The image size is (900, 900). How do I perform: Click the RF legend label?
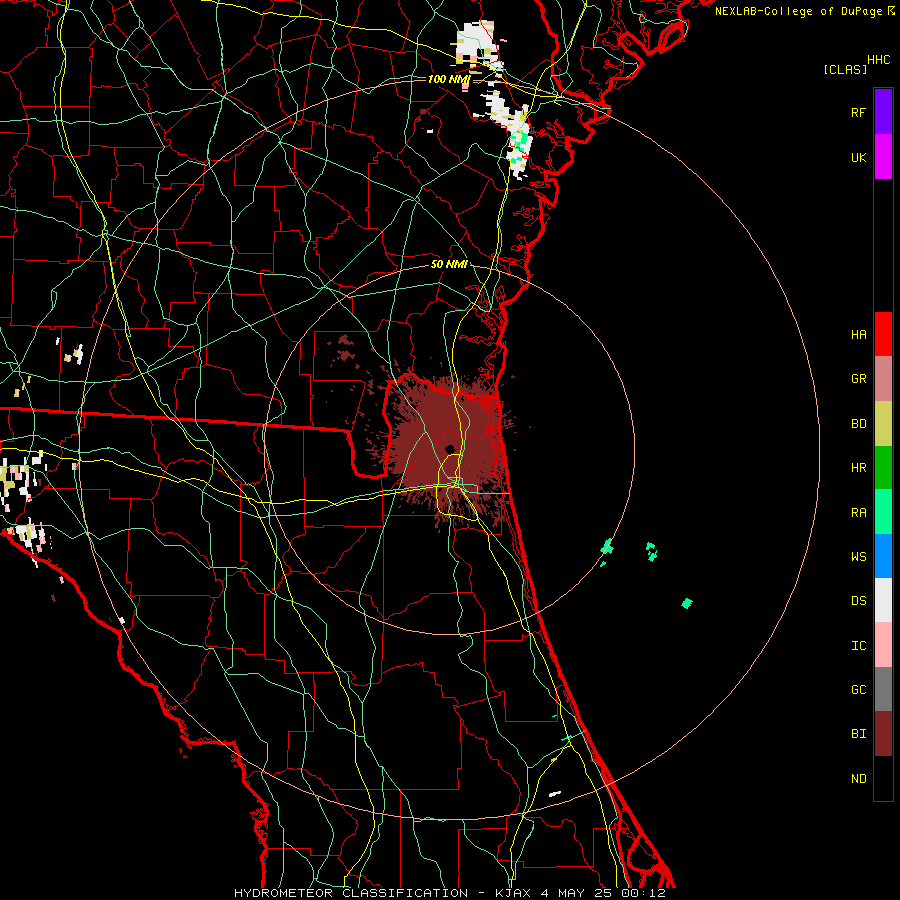click(x=858, y=112)
